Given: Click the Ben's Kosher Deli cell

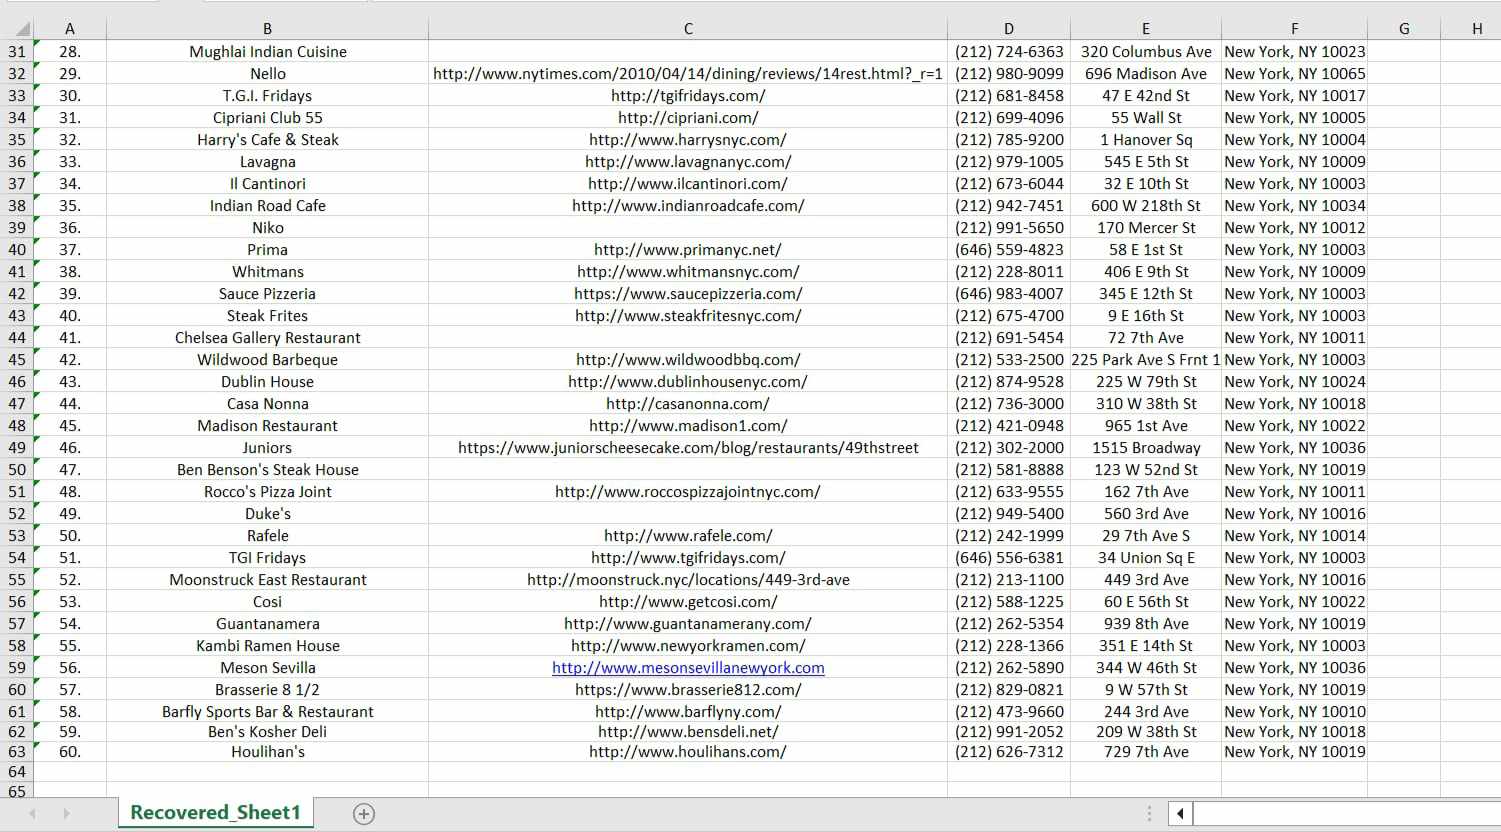Looking at the screenshot, I should coord(268,732).
